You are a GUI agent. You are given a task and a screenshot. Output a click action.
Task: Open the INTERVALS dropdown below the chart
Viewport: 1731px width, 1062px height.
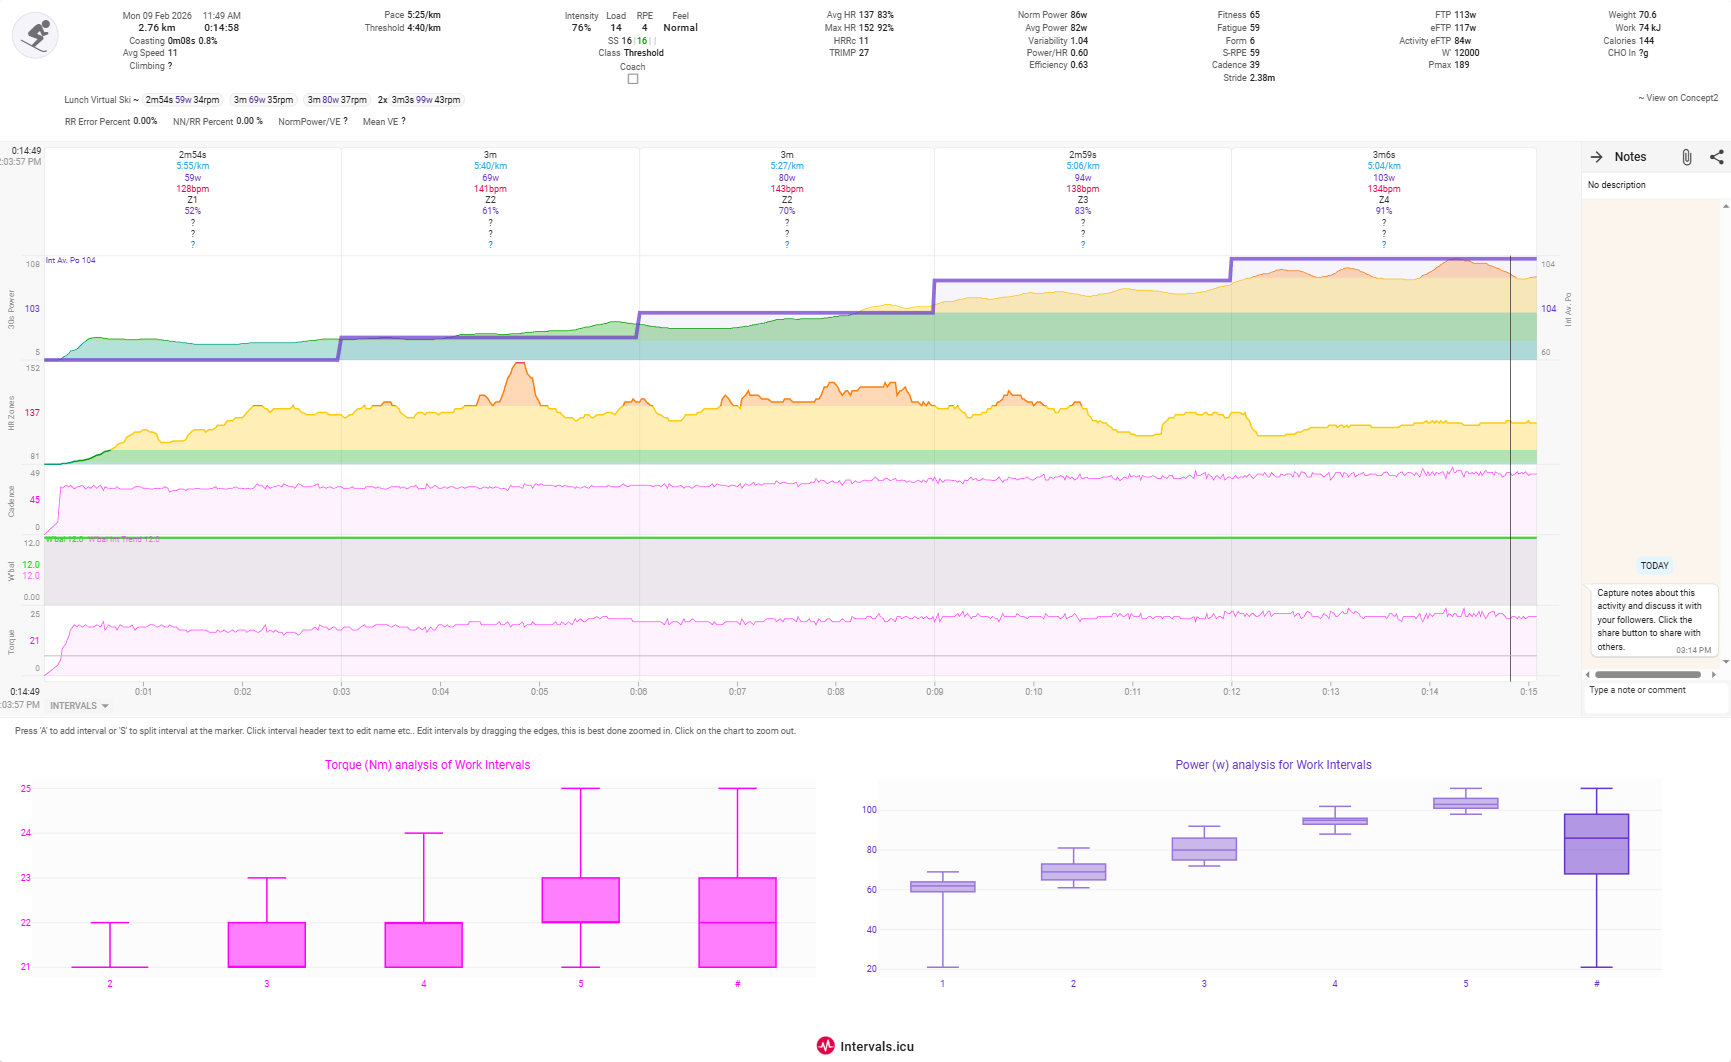click(x=79, y=706)
